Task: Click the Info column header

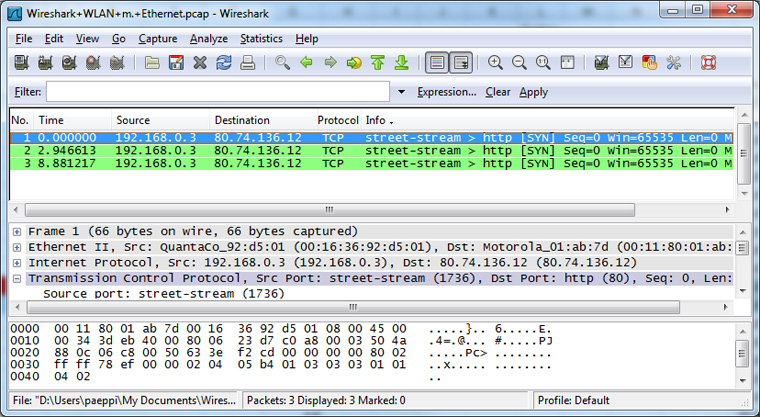Action: 548,120
